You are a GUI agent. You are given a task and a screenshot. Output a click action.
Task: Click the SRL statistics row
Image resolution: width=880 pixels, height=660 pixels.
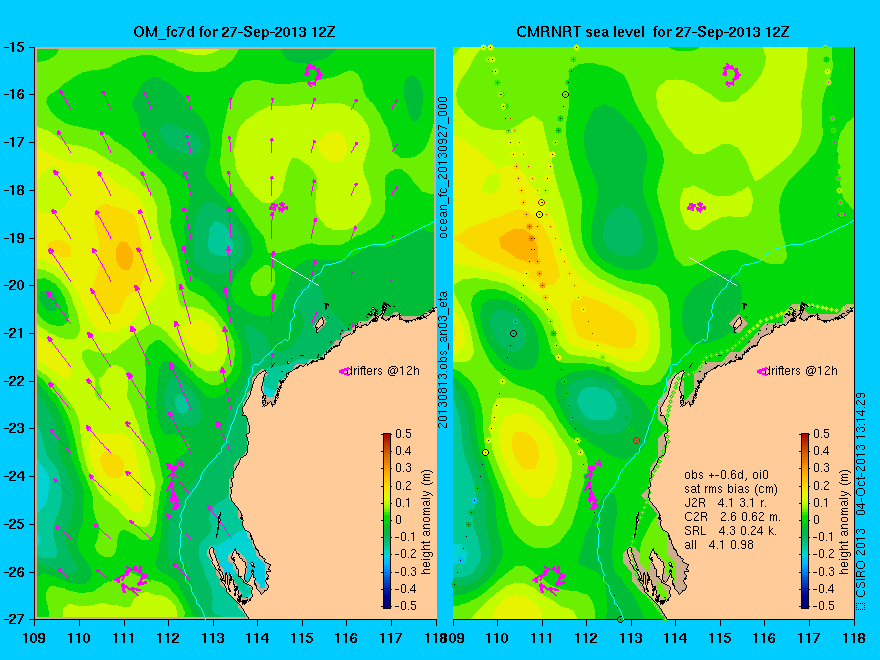[730, 530]
